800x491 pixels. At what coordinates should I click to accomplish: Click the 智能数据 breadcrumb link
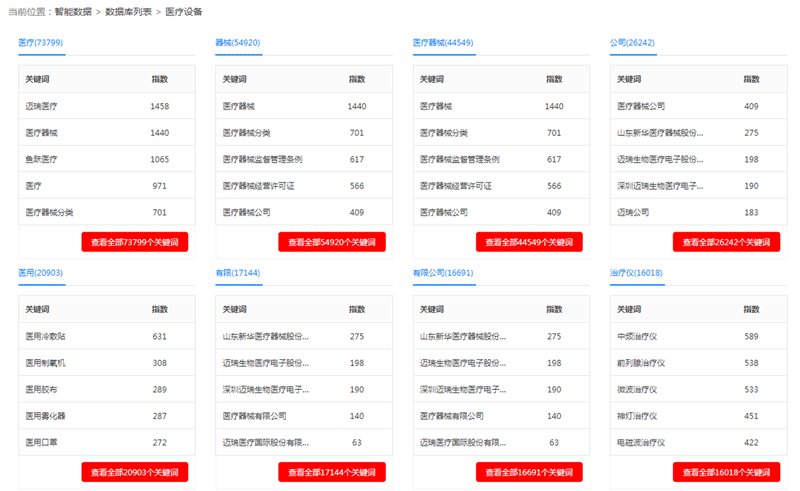click(73, 11)
